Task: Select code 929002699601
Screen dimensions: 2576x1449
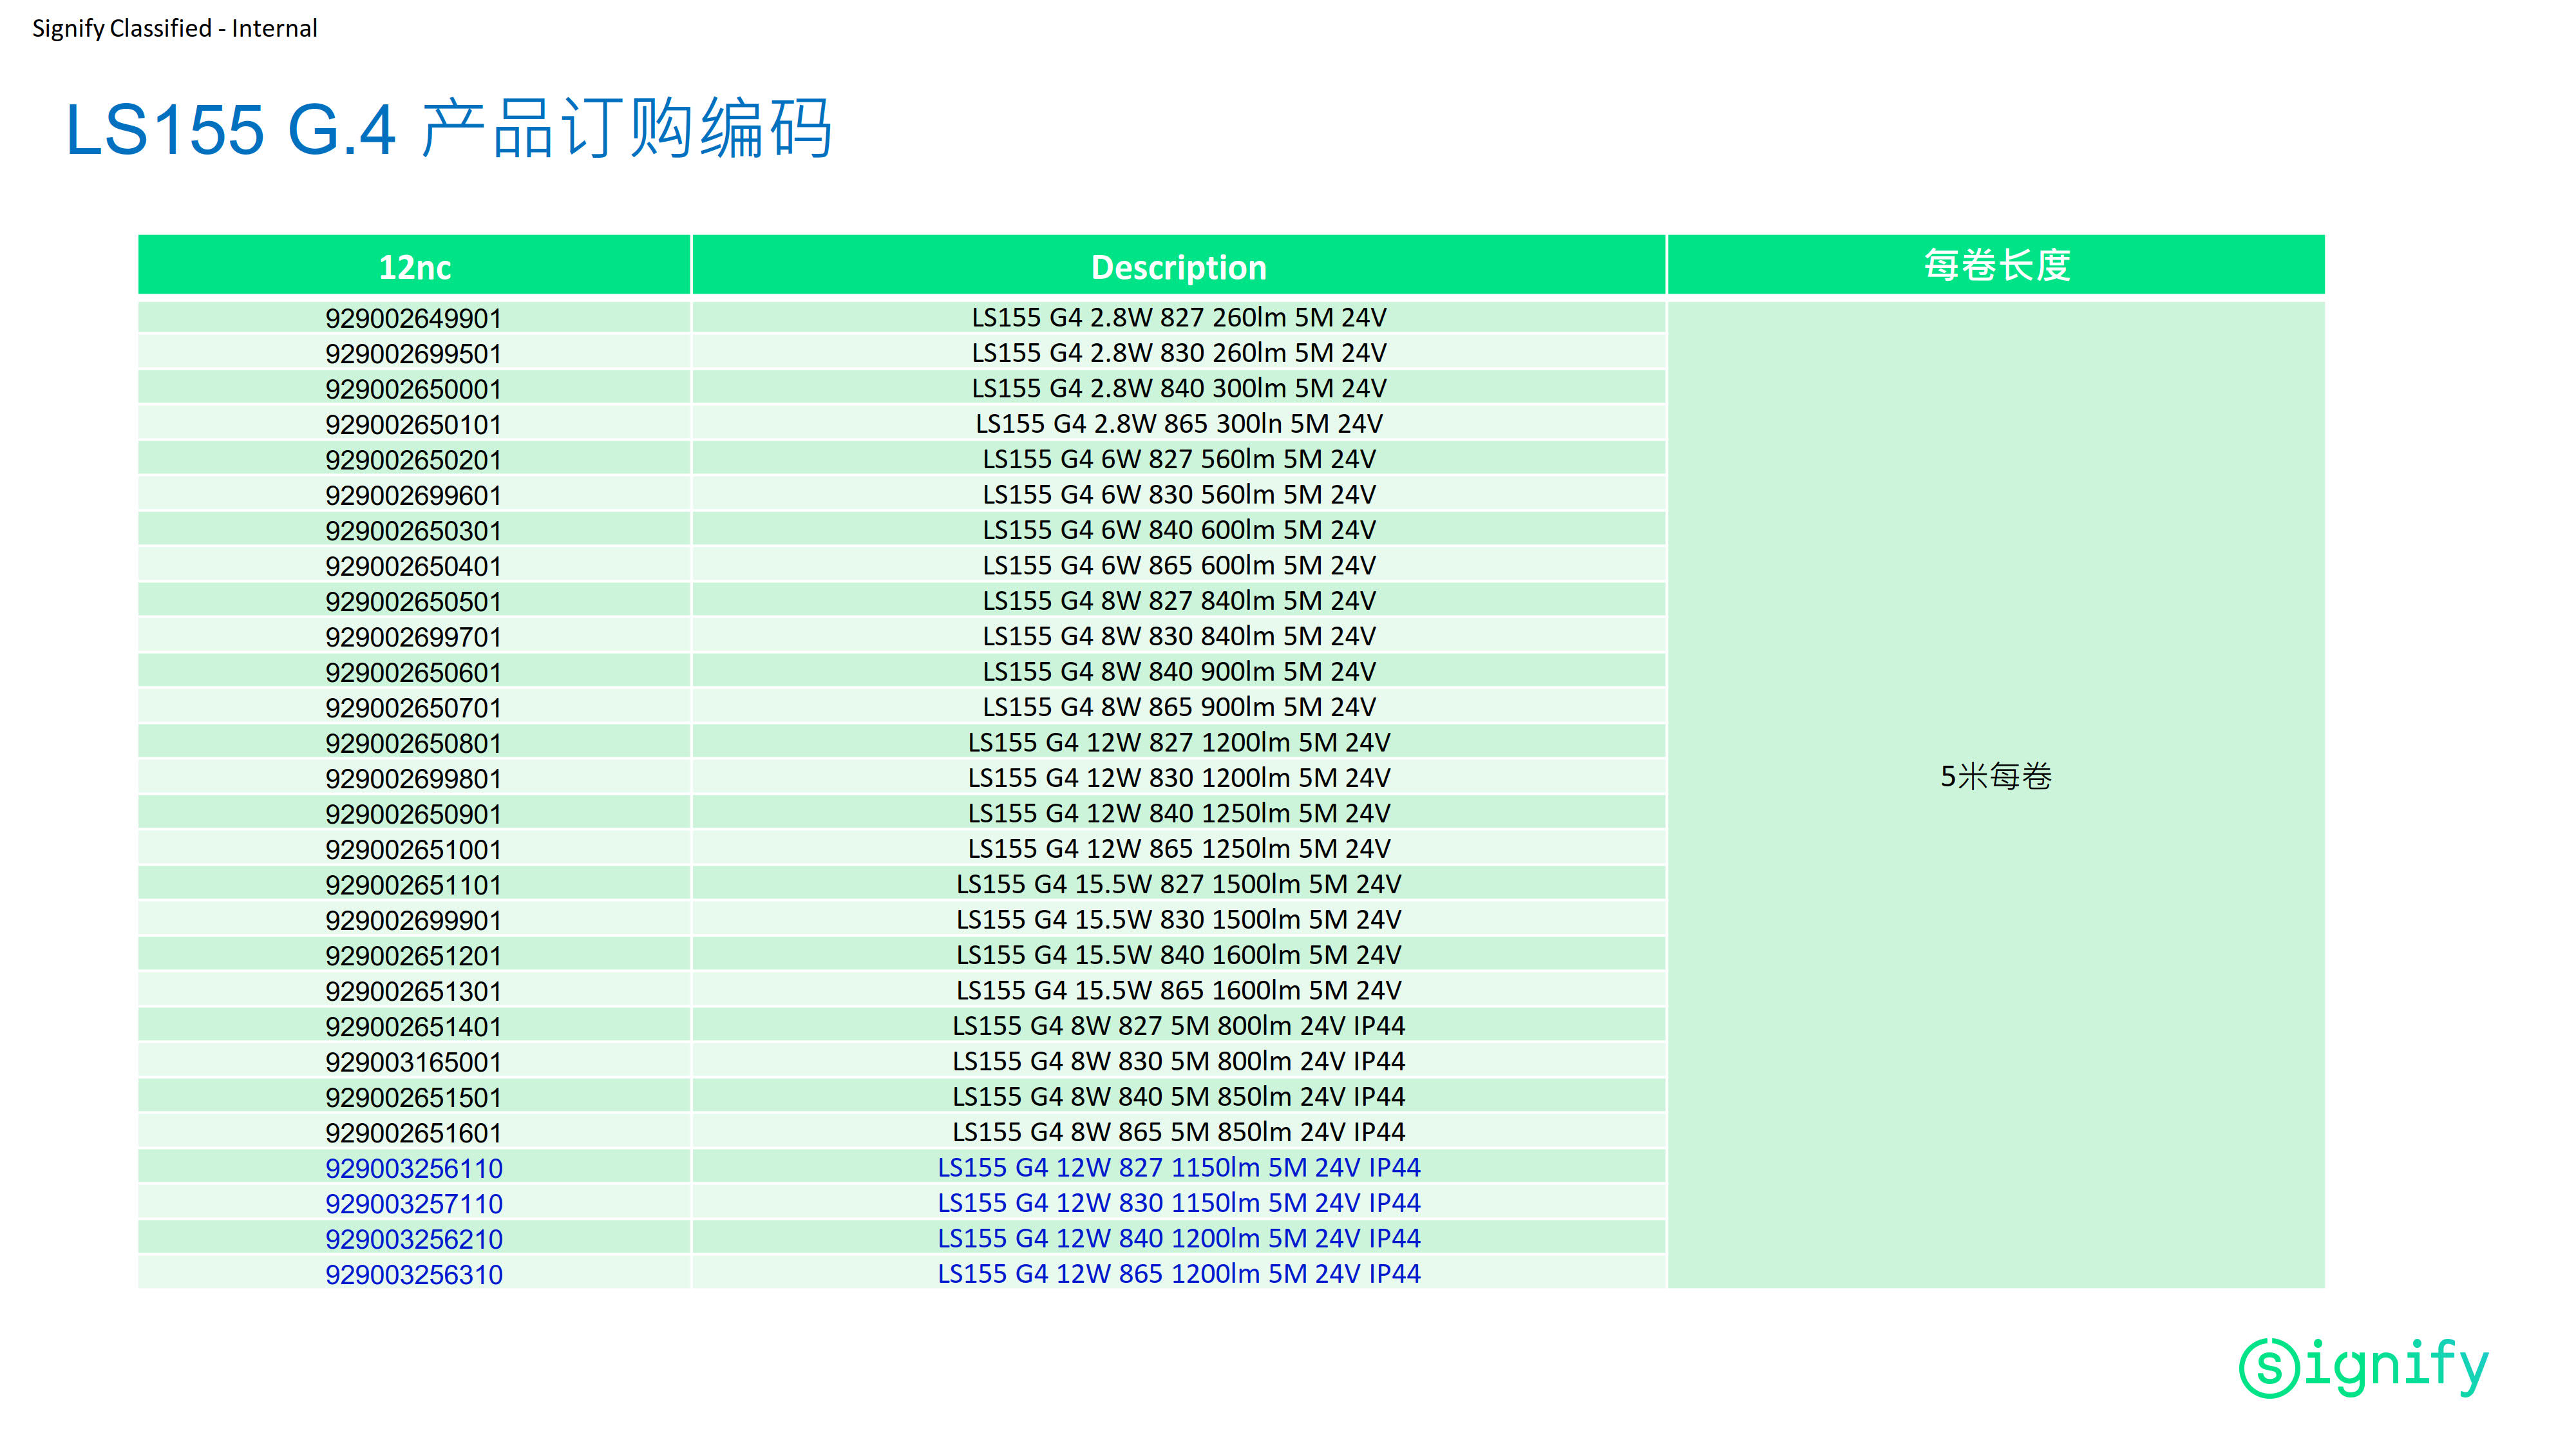Action: [413, 496]
